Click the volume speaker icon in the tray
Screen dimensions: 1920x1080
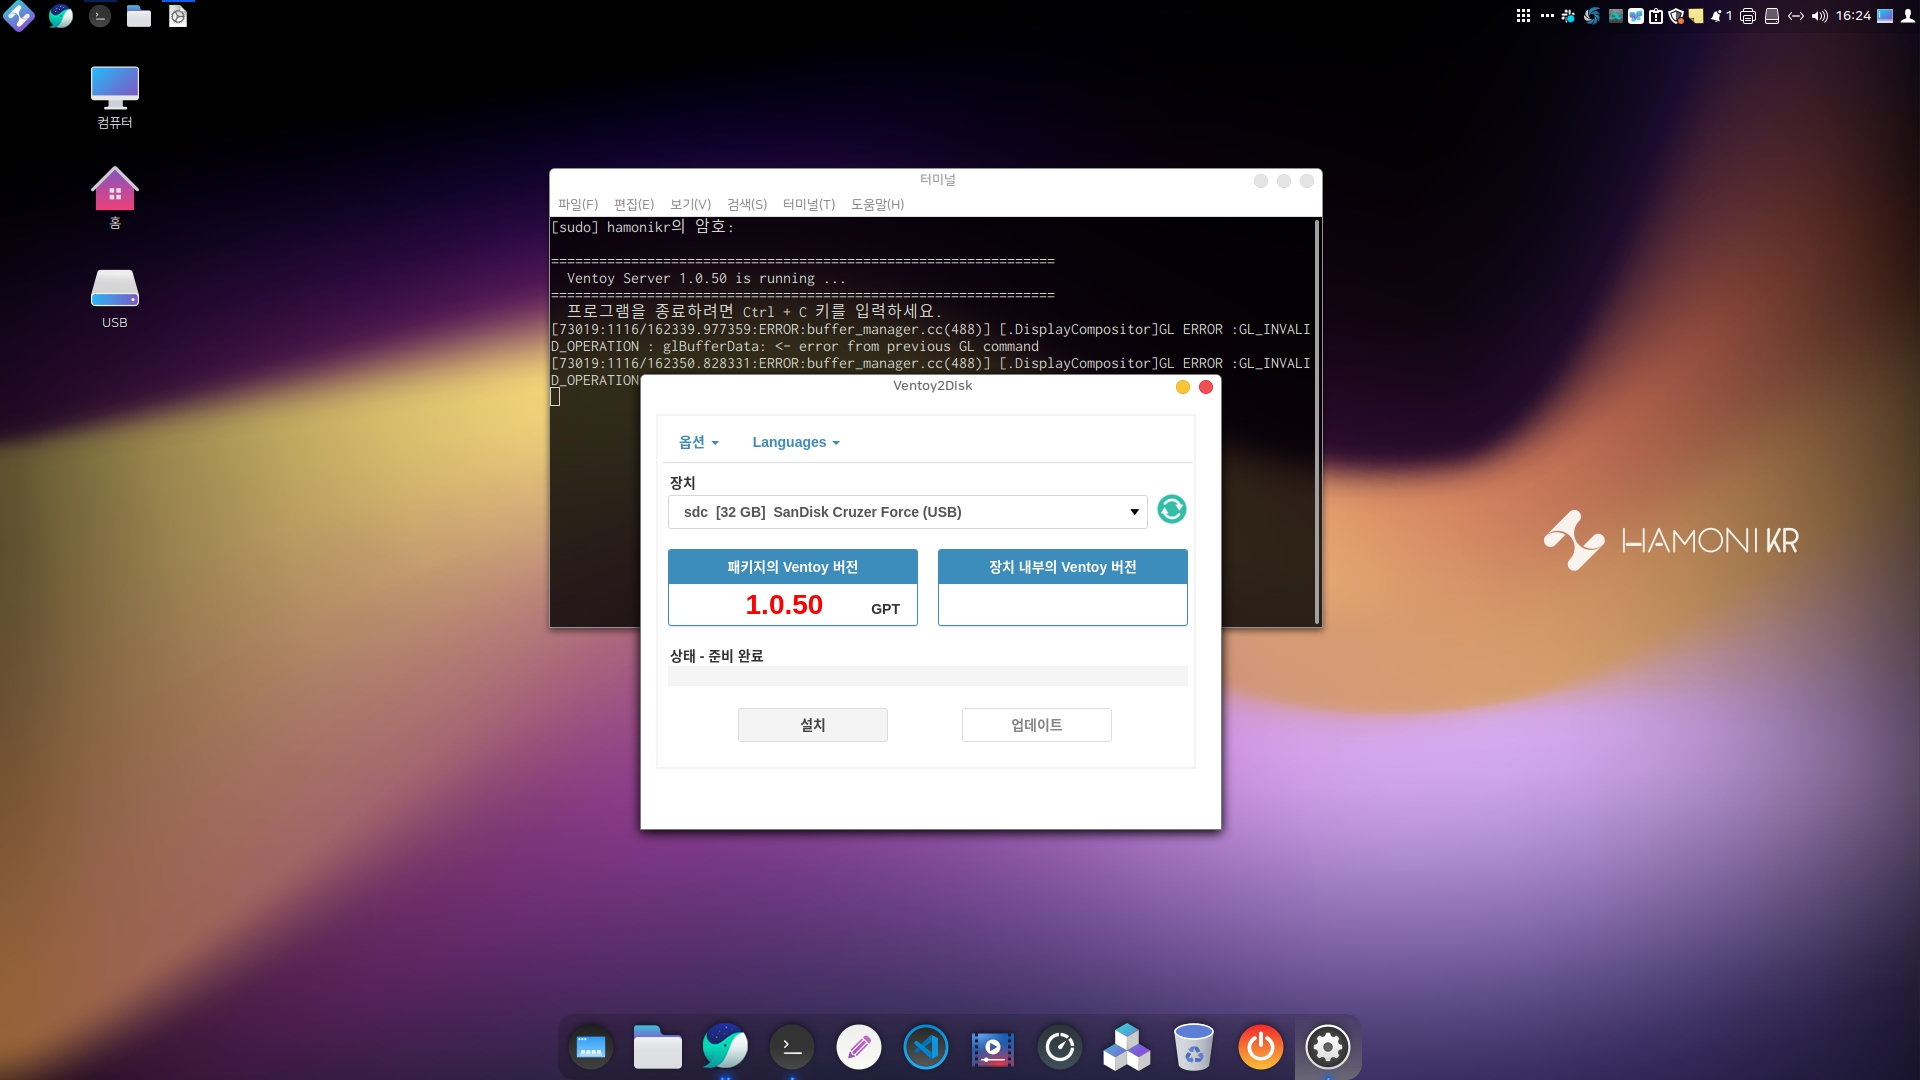[1819, 16]
